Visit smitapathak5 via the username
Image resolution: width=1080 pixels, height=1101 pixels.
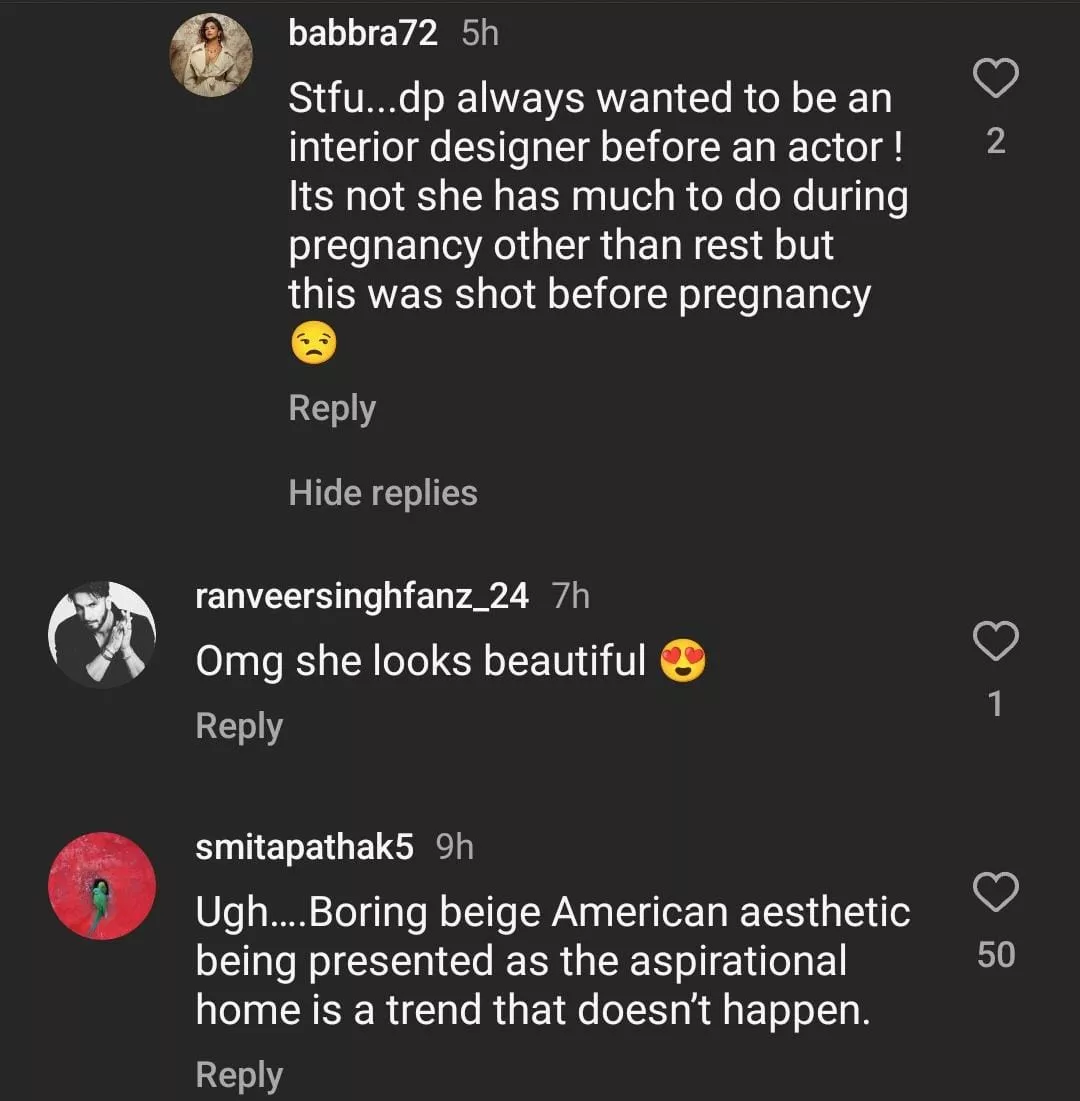(x=305, y=848)
